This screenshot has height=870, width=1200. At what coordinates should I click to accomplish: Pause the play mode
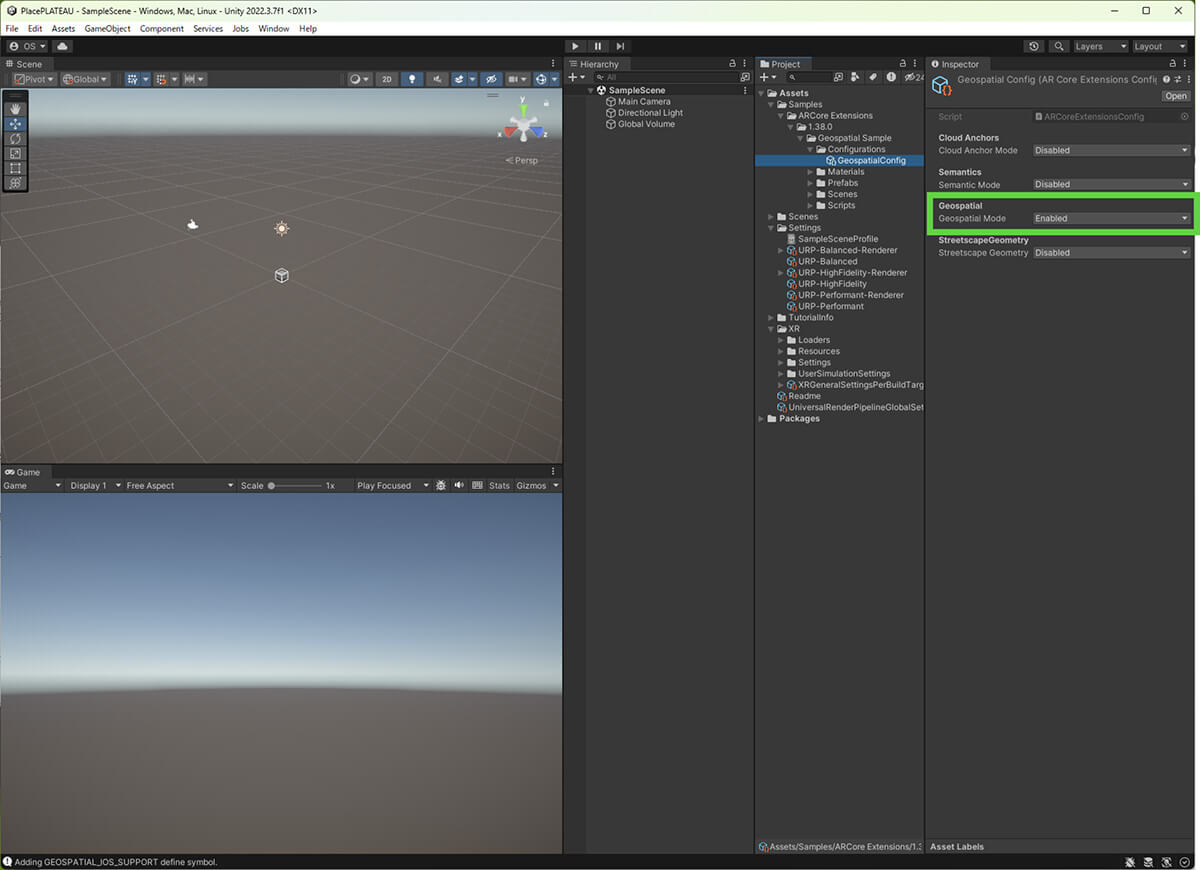(x=598, y=46)
